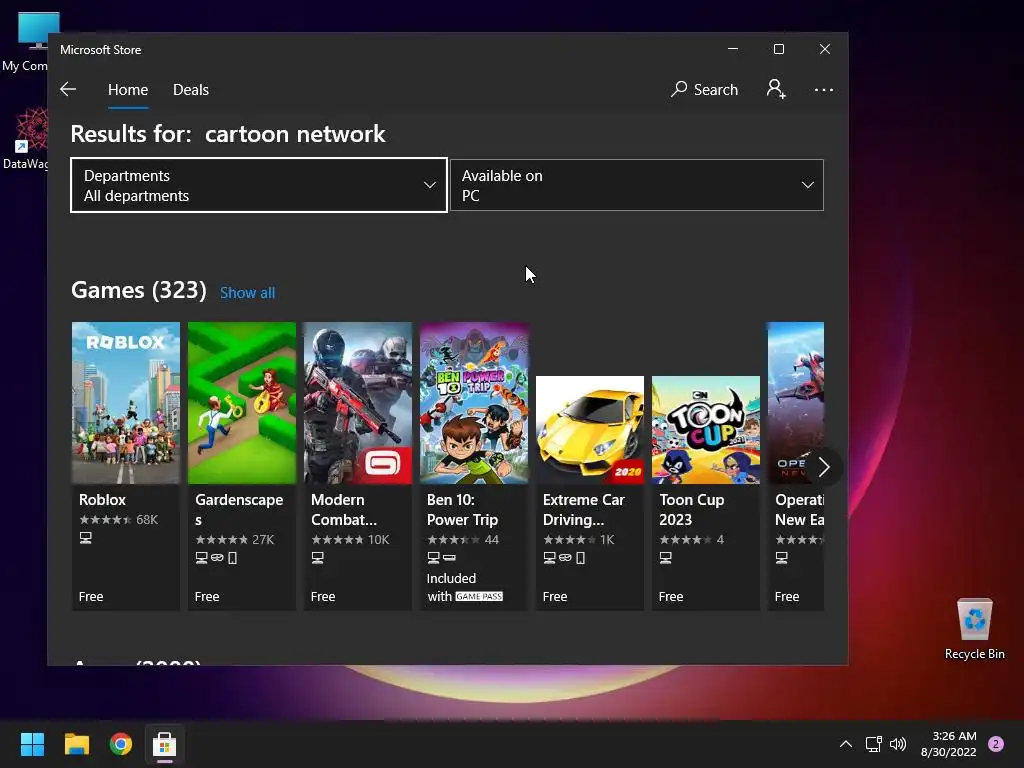This screenshot has height=768, width=1024.
Task: Open Ben 10: Power Trip artwork
Action: 474,403
